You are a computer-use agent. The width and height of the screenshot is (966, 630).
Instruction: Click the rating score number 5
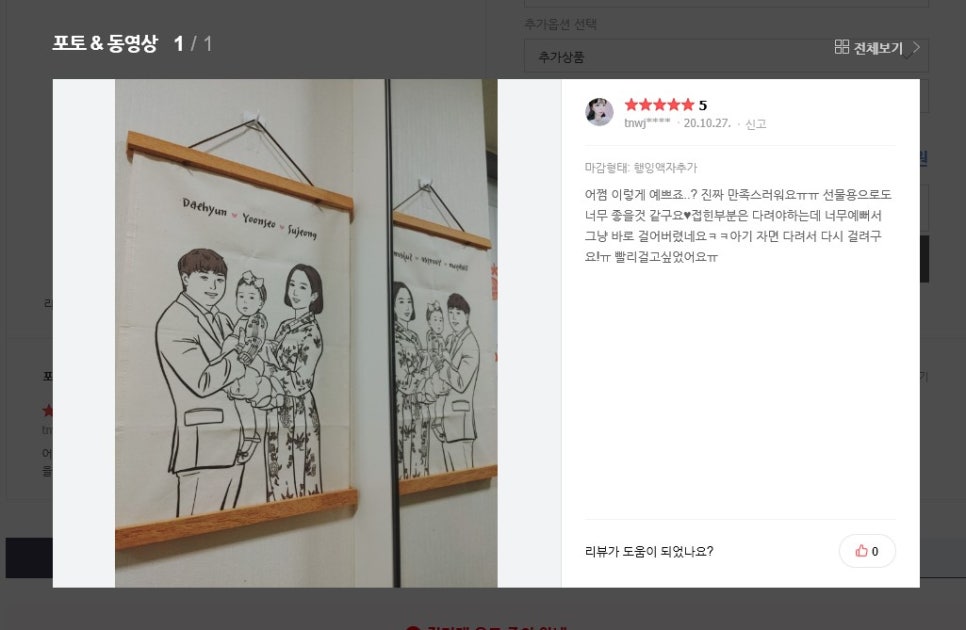(703, 105)
